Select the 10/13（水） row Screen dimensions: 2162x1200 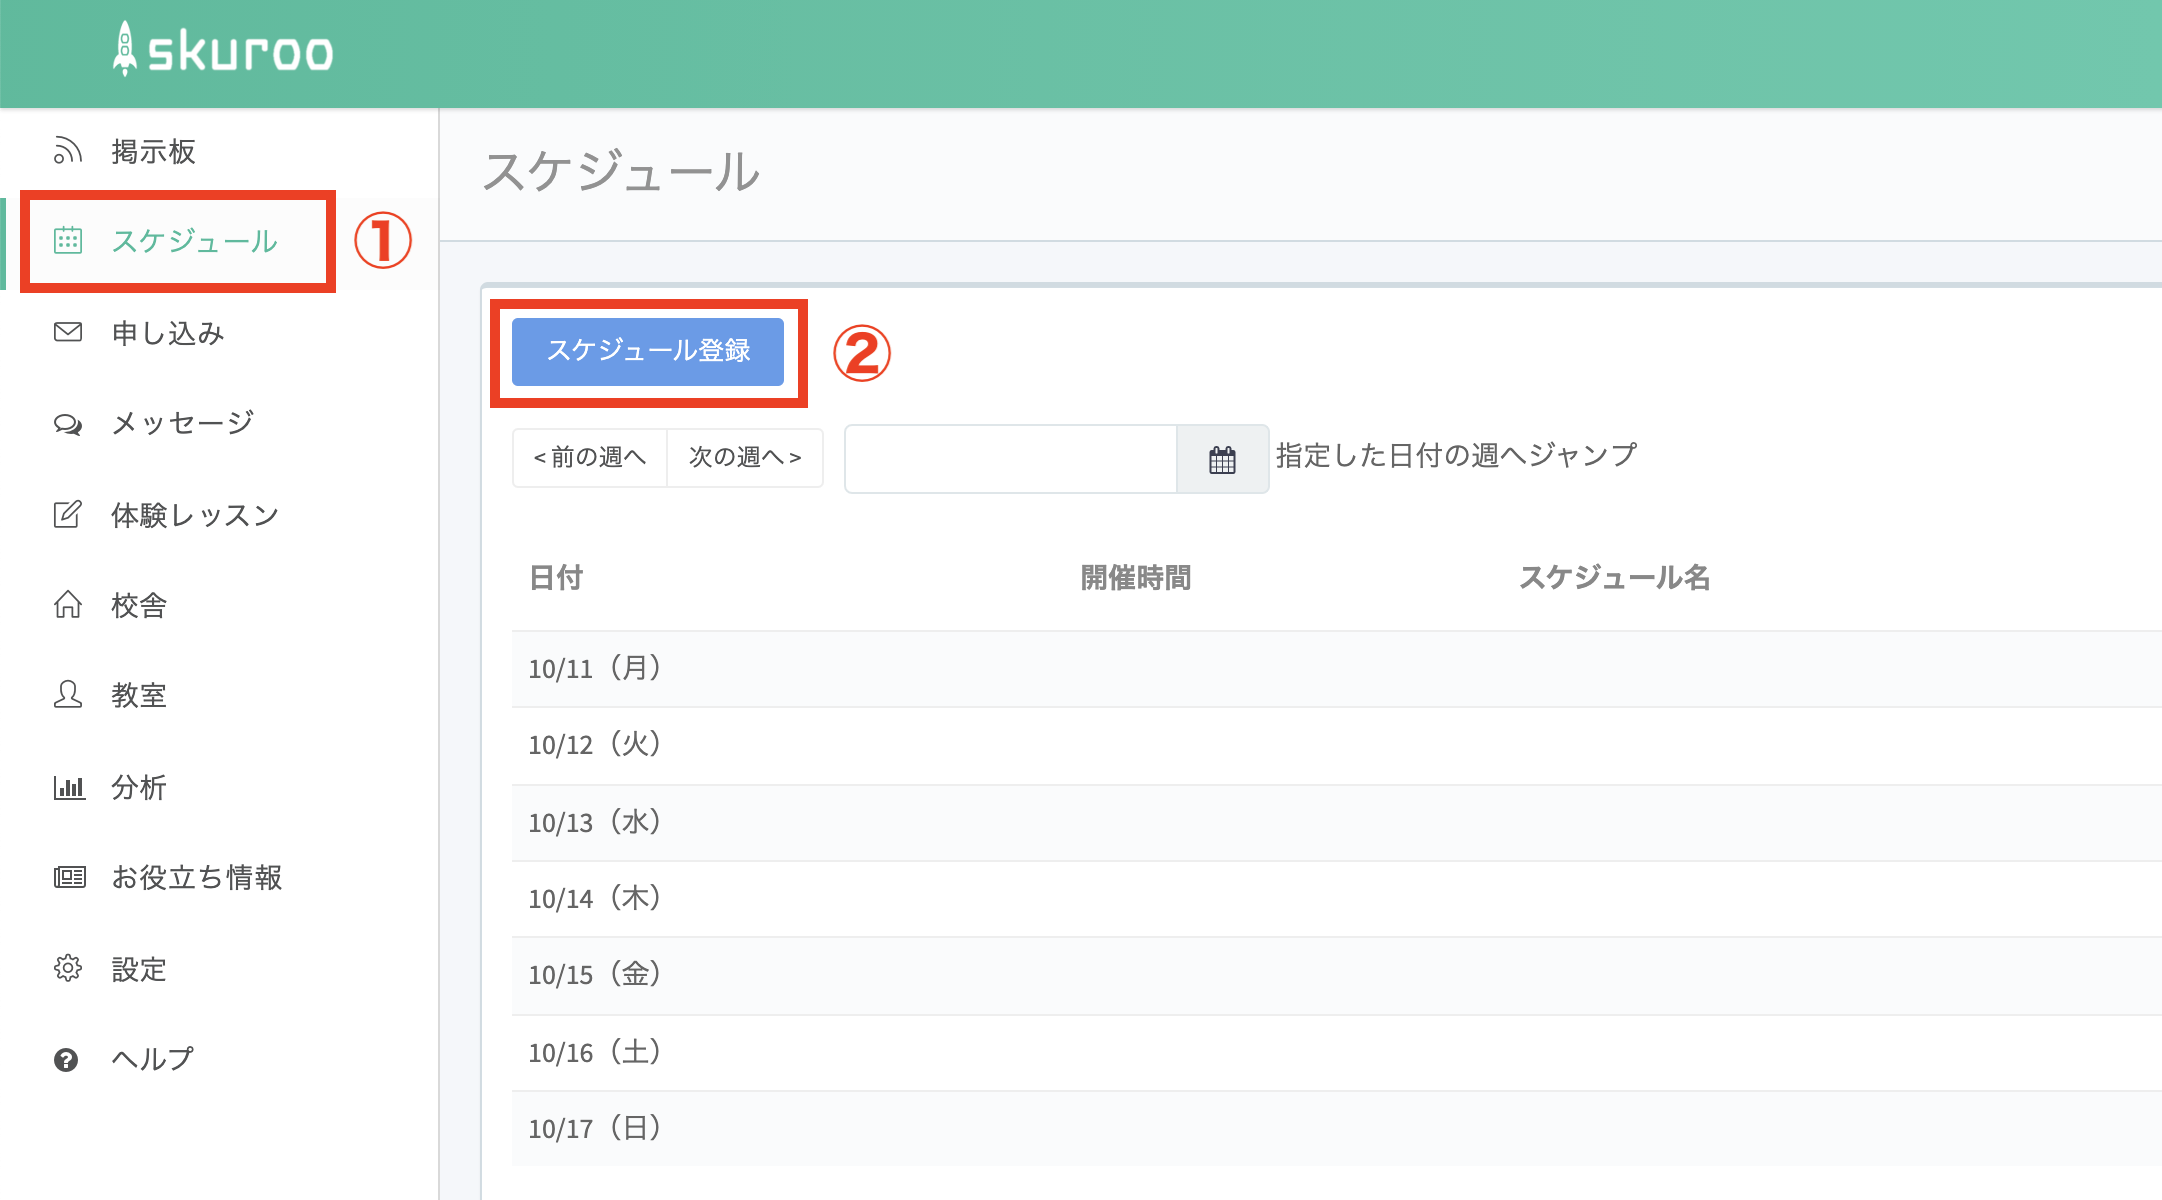[x=1337, y=822]
